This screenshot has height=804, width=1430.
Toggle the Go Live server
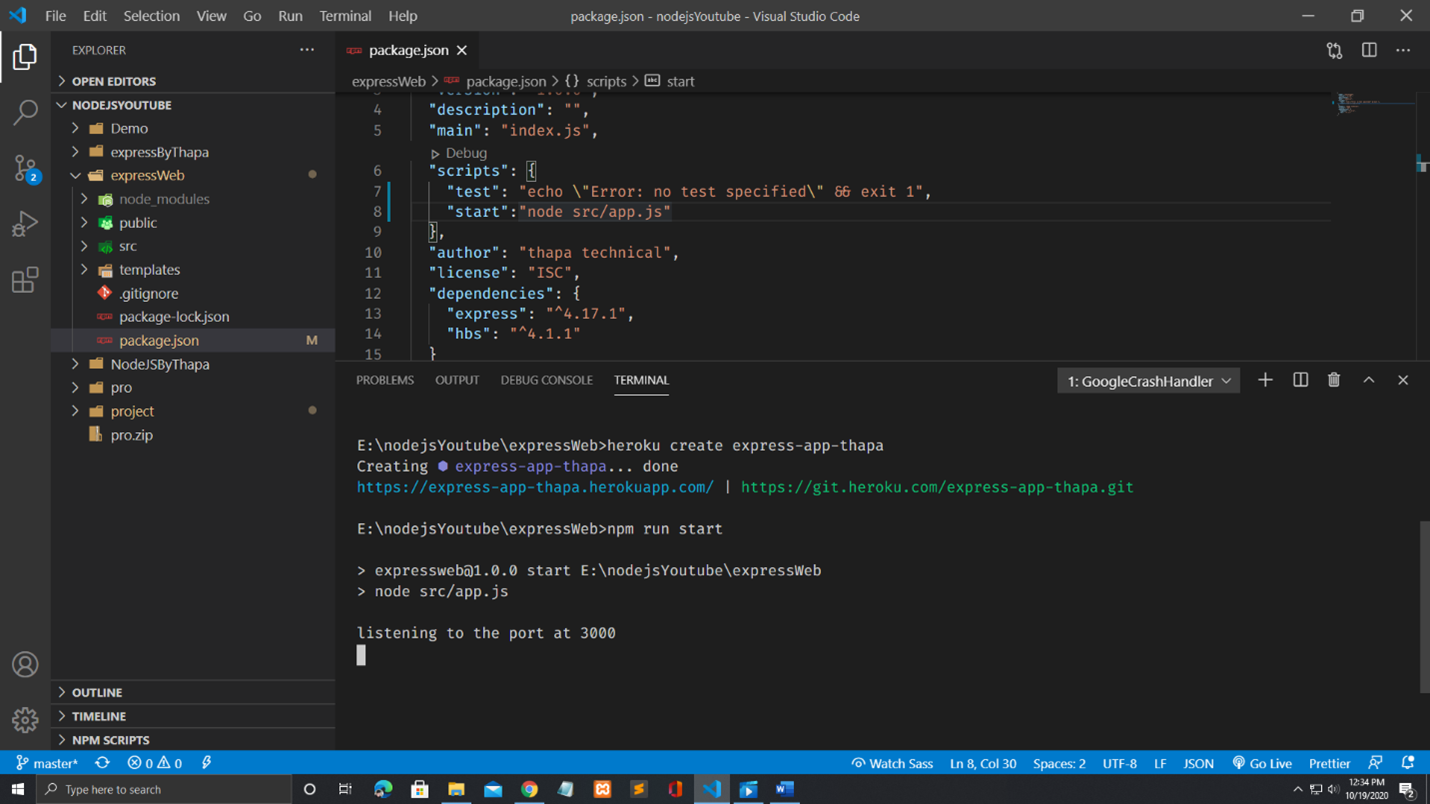click(1261, 762)
